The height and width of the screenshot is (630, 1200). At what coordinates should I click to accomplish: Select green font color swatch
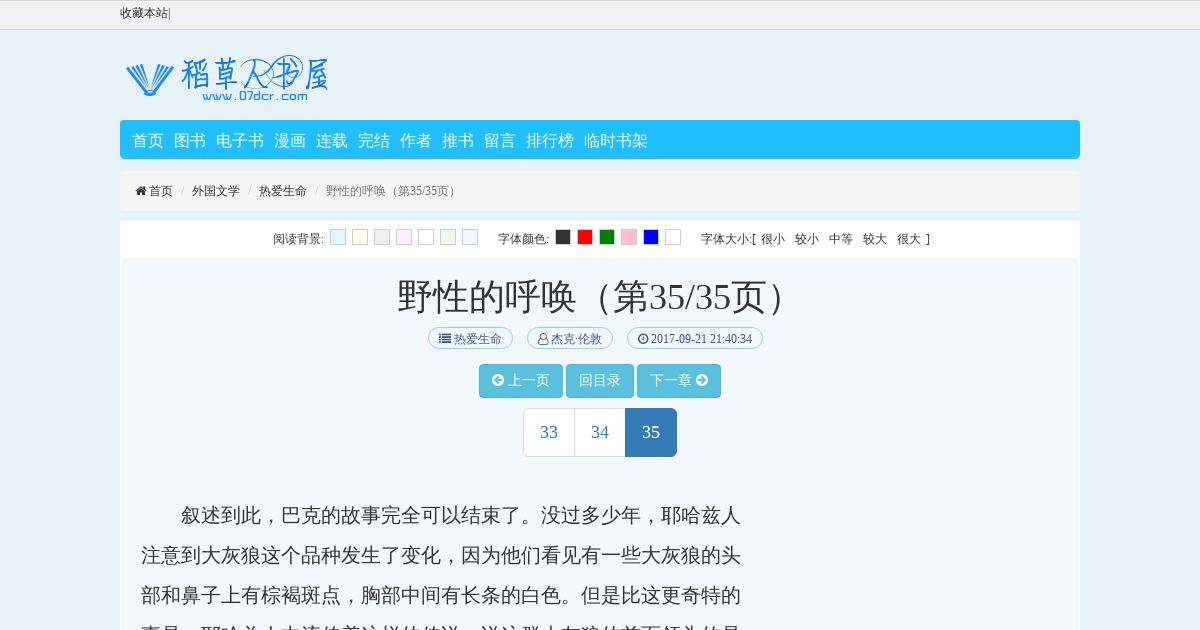pyautogui.click(x=607, y=237)
